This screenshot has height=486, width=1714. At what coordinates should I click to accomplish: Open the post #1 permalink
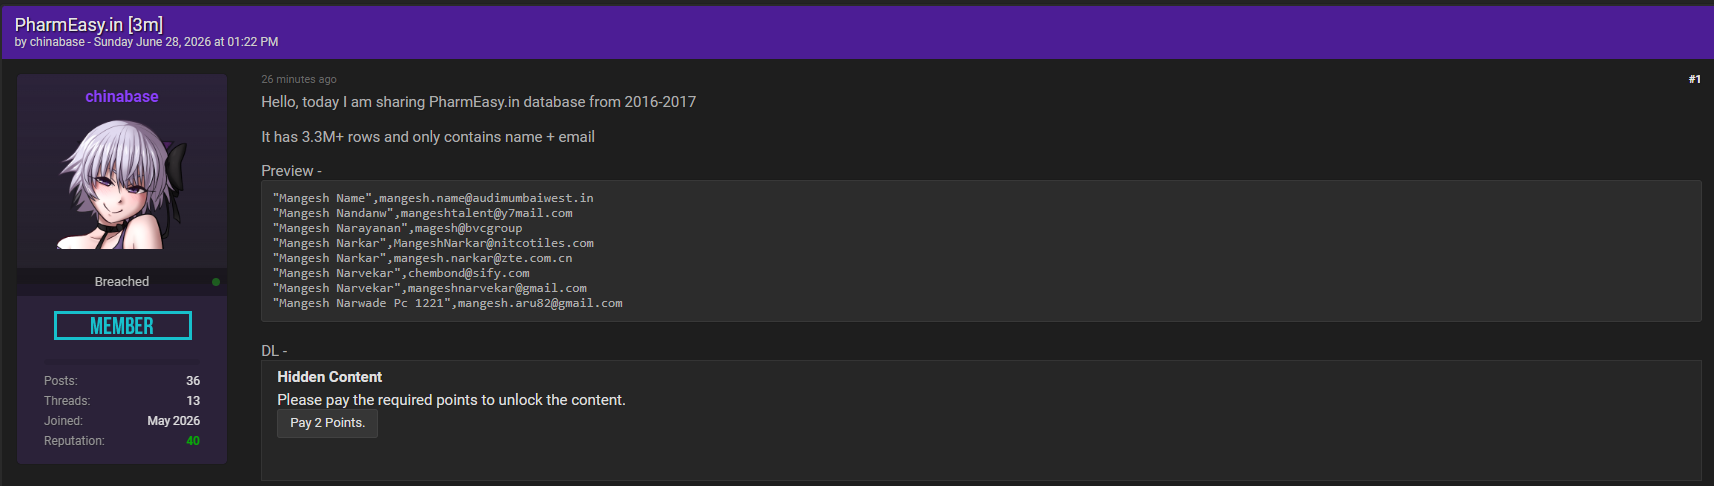(x=1694, y=79)
